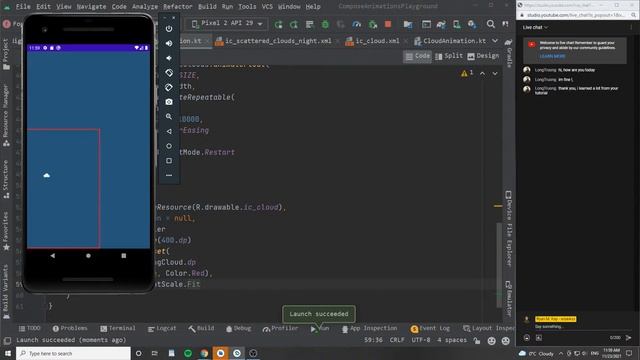640x360 pixels.
Task: Click the emulator toolbar Home circle
Action: pyautogui.click(x=169, y=146)
